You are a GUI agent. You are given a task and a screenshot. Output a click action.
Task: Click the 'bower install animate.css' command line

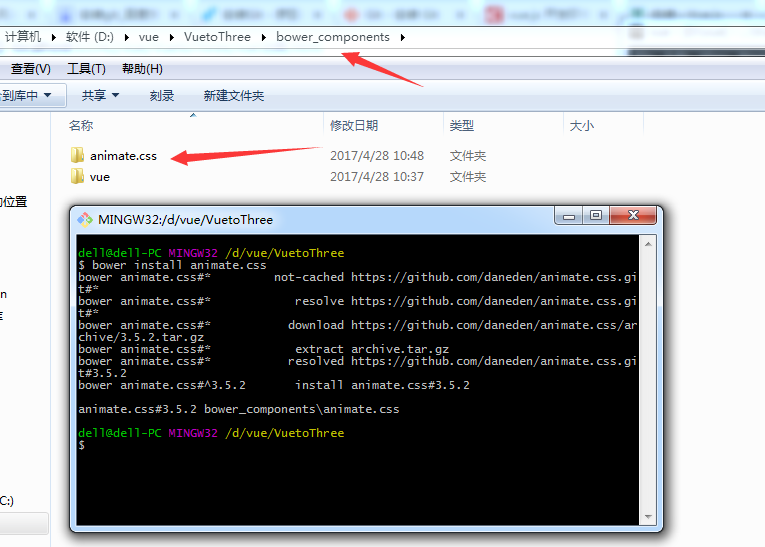pos(172,265)
